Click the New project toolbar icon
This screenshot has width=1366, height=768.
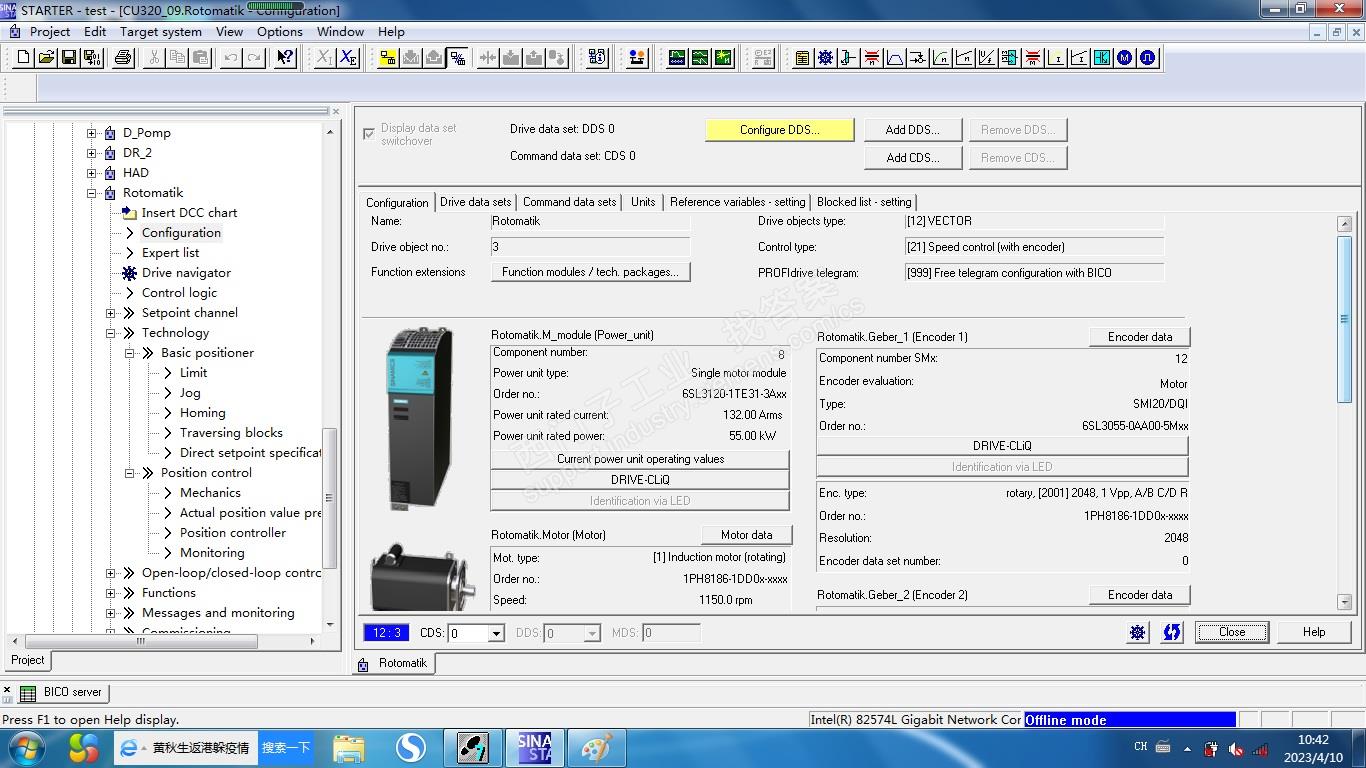click(23, 58)
